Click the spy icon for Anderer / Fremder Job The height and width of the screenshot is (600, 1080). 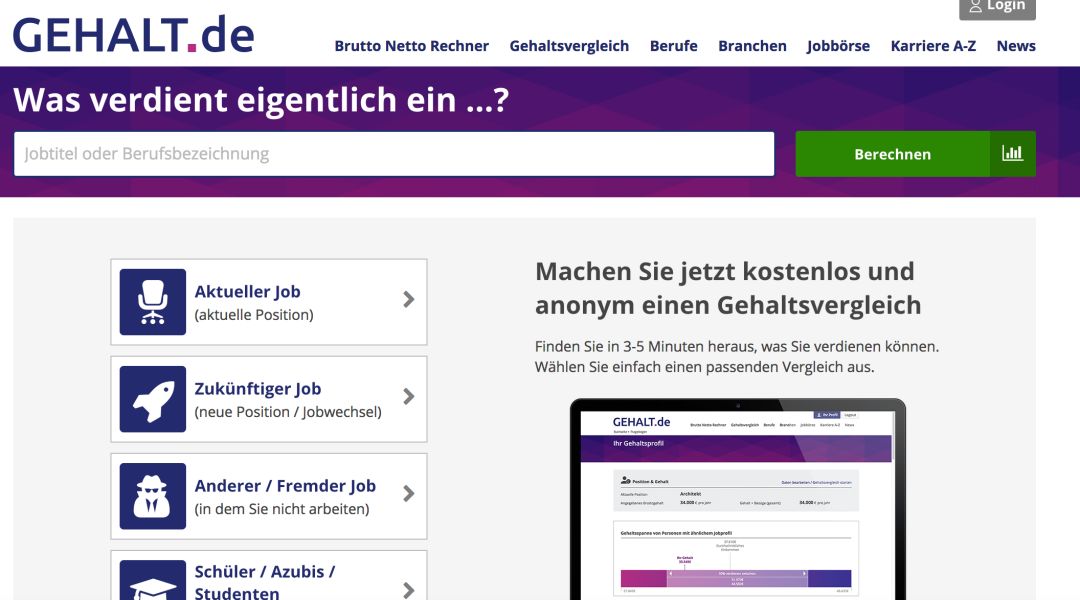[x=153, y=496]
